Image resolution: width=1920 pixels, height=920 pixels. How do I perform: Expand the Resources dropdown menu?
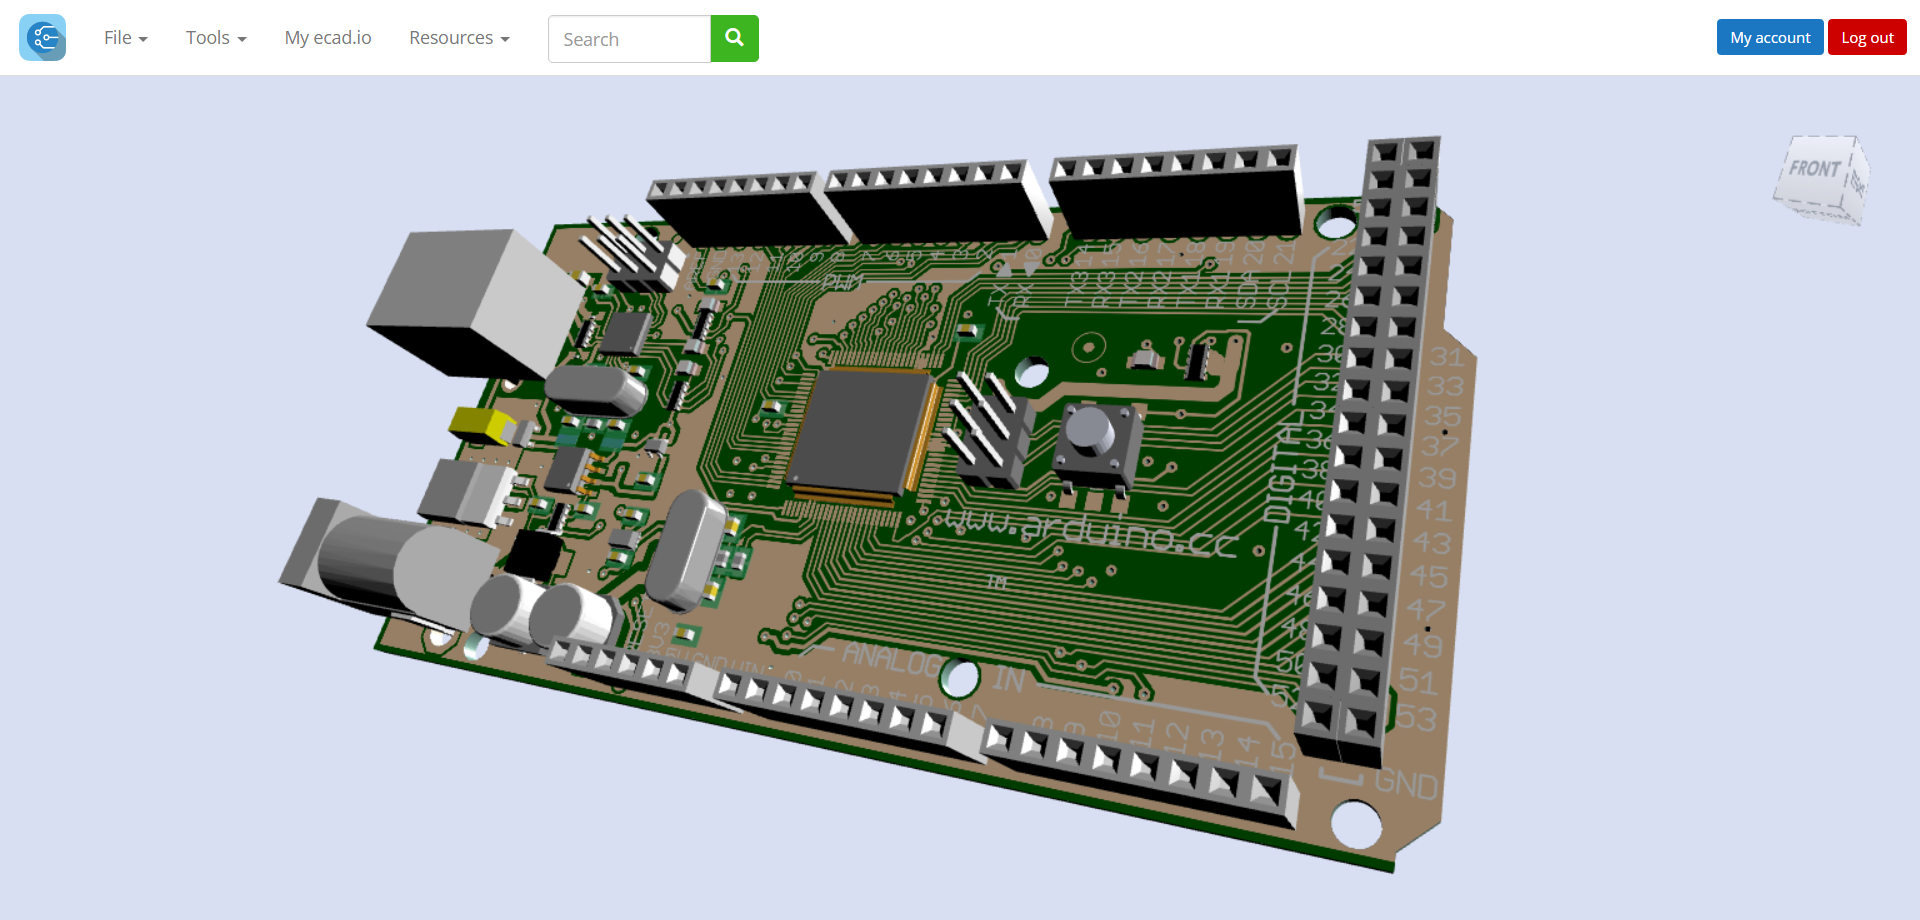coord(459,38)
